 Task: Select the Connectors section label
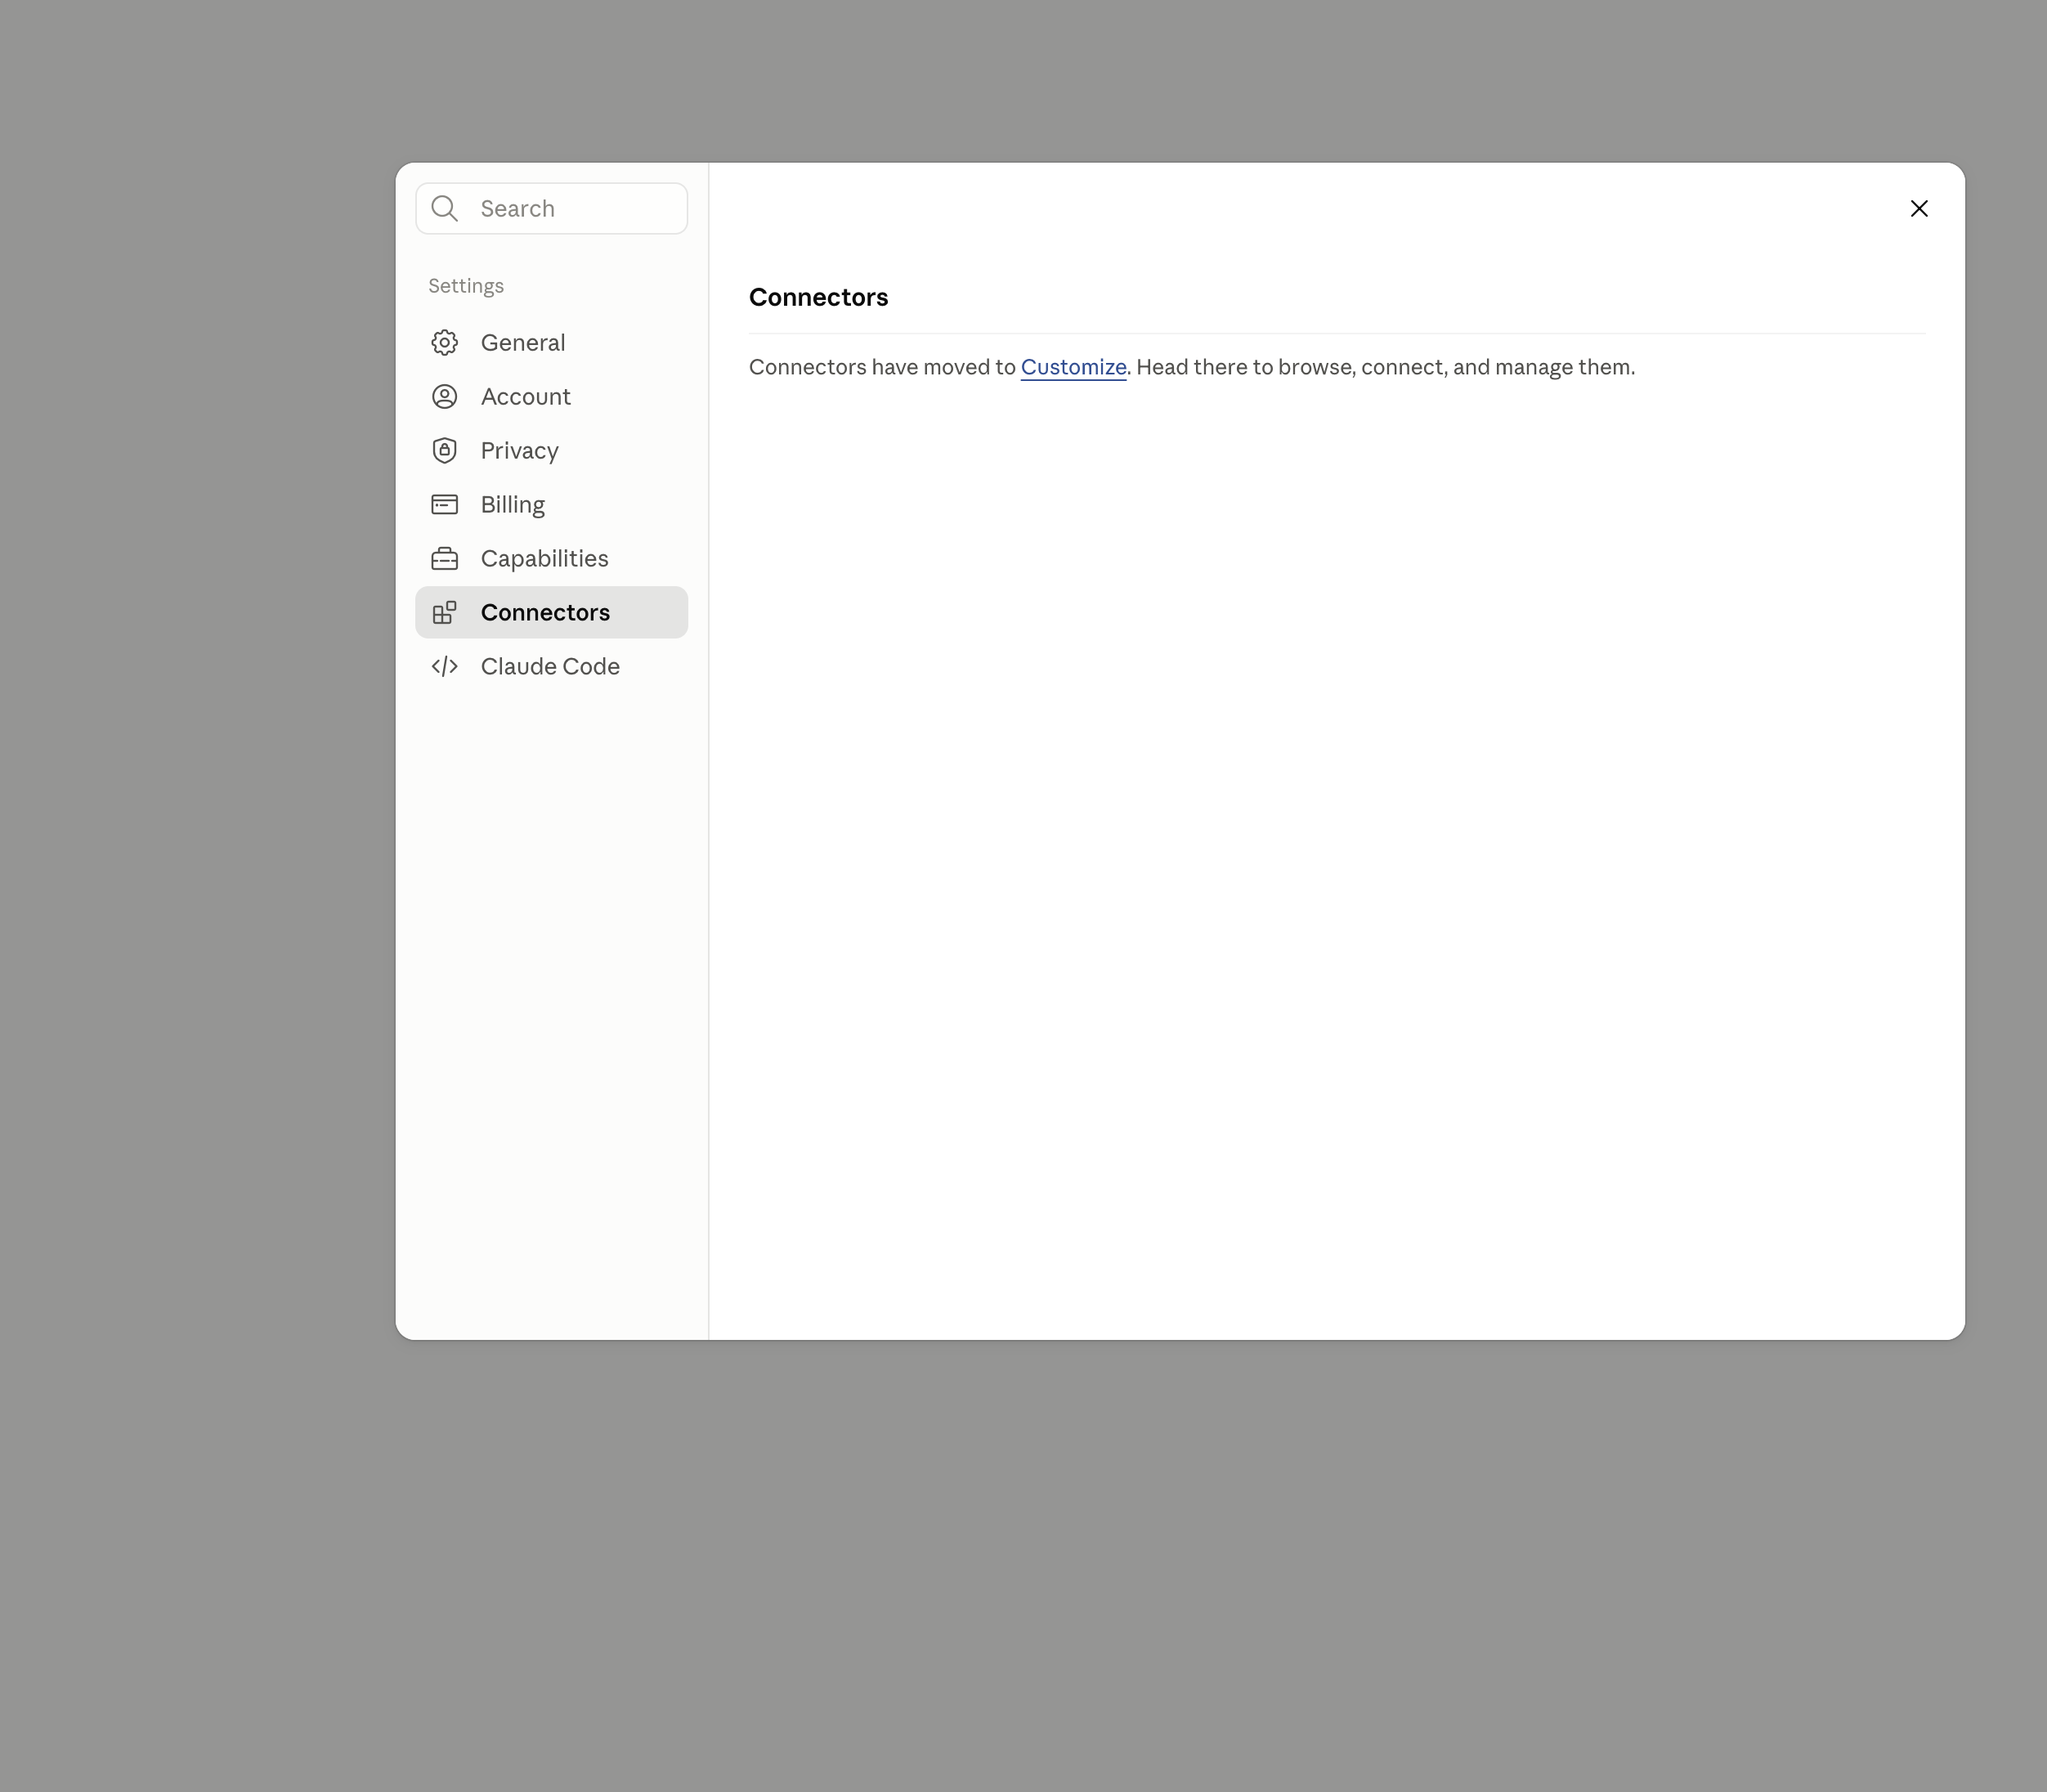[545, 613]
